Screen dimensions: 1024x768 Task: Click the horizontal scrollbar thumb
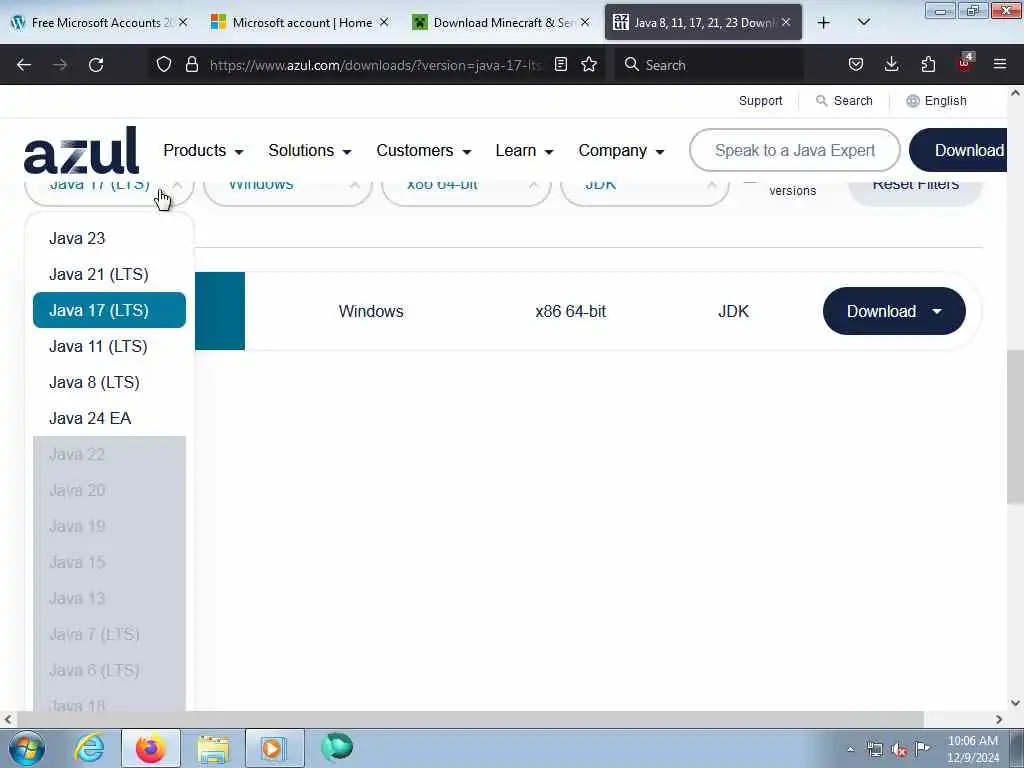pos(470,719)
